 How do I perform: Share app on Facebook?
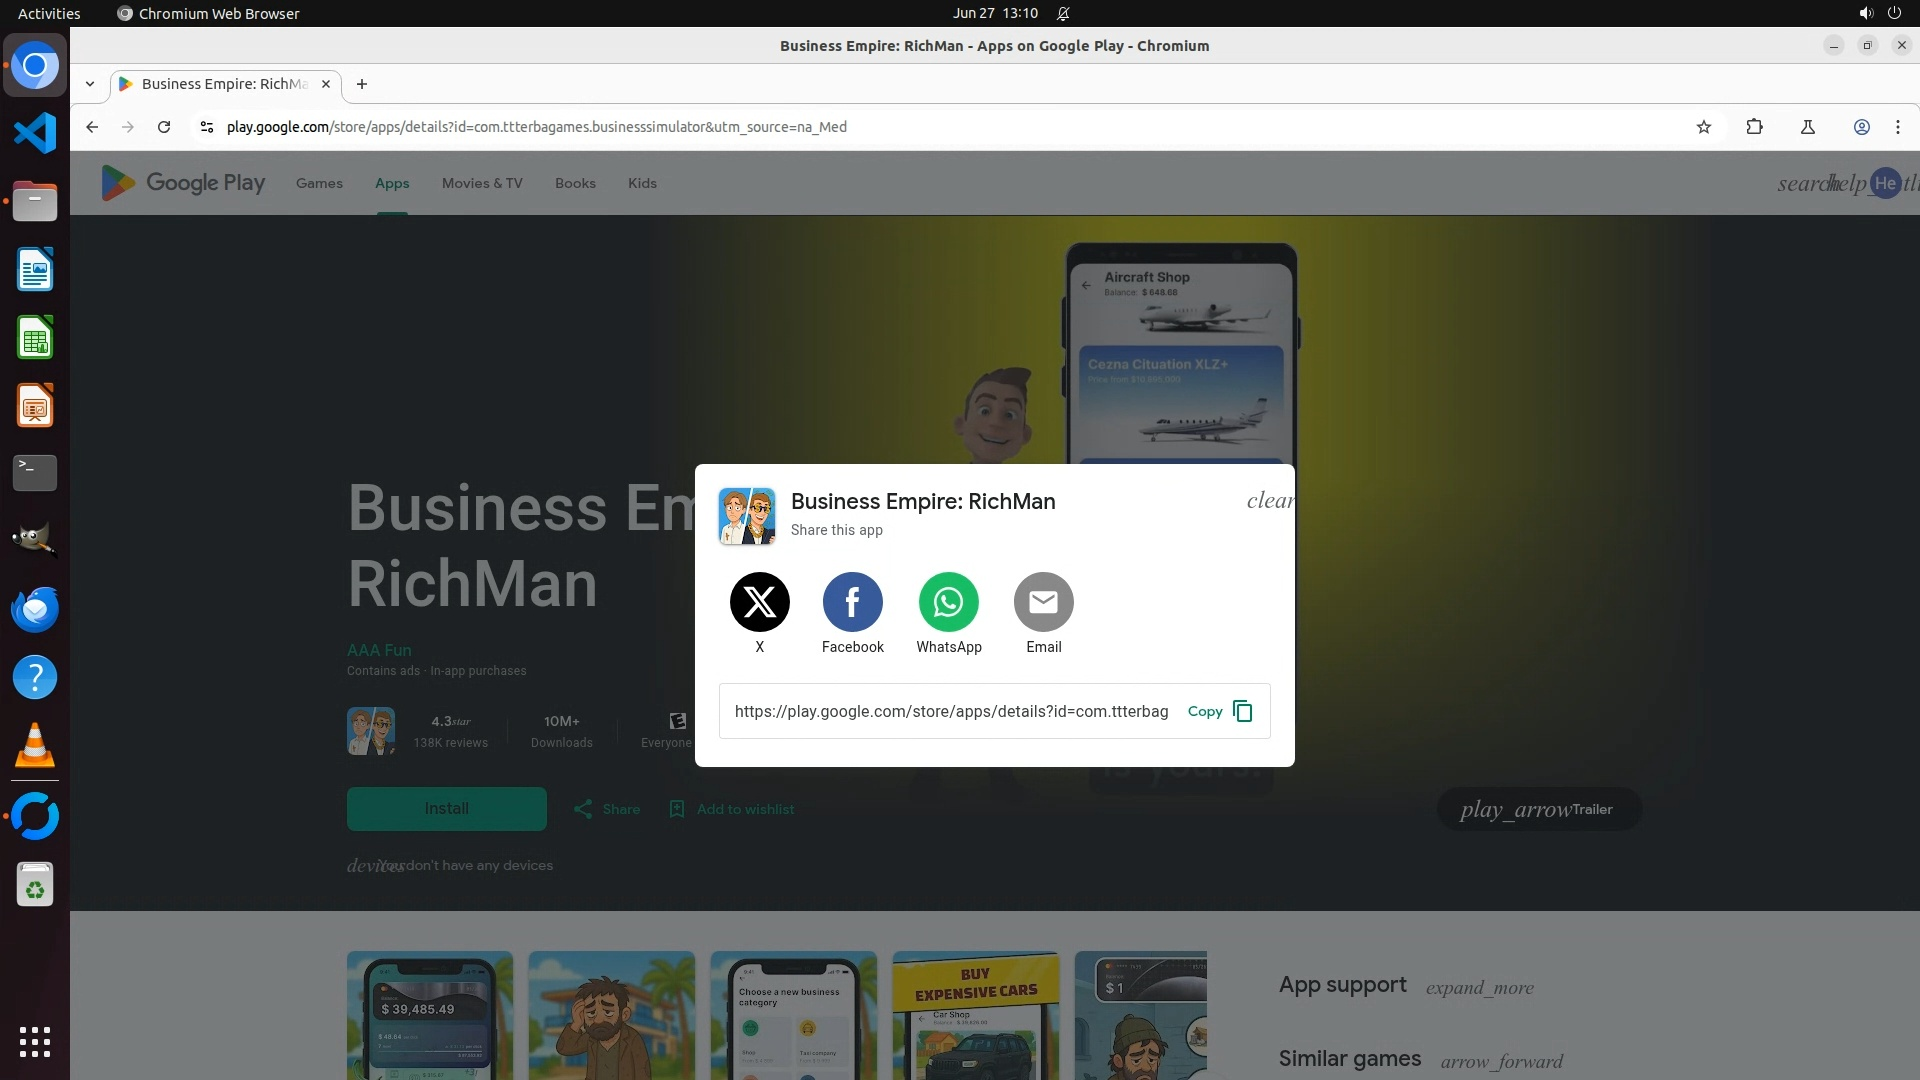[x=852, y=602]
